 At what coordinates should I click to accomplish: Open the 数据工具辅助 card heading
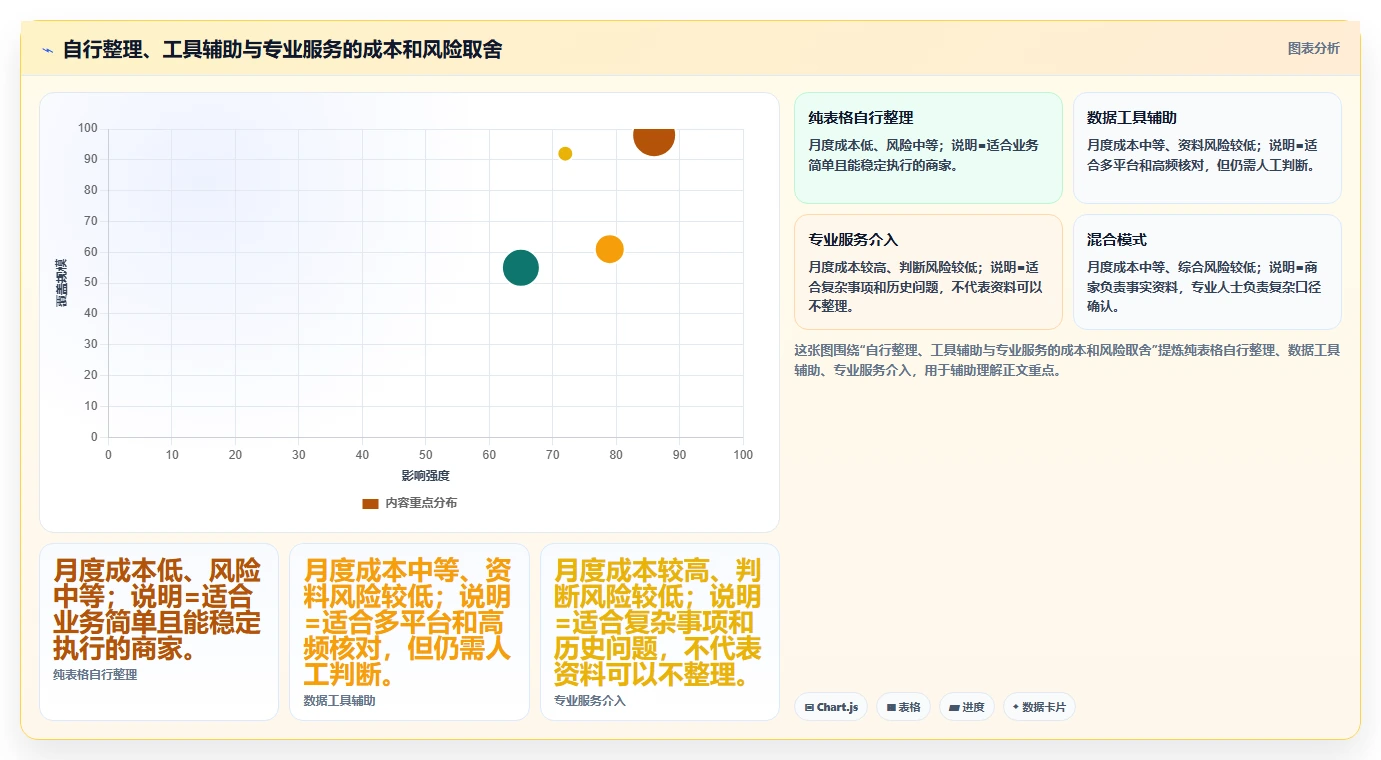click(1132, 118)
